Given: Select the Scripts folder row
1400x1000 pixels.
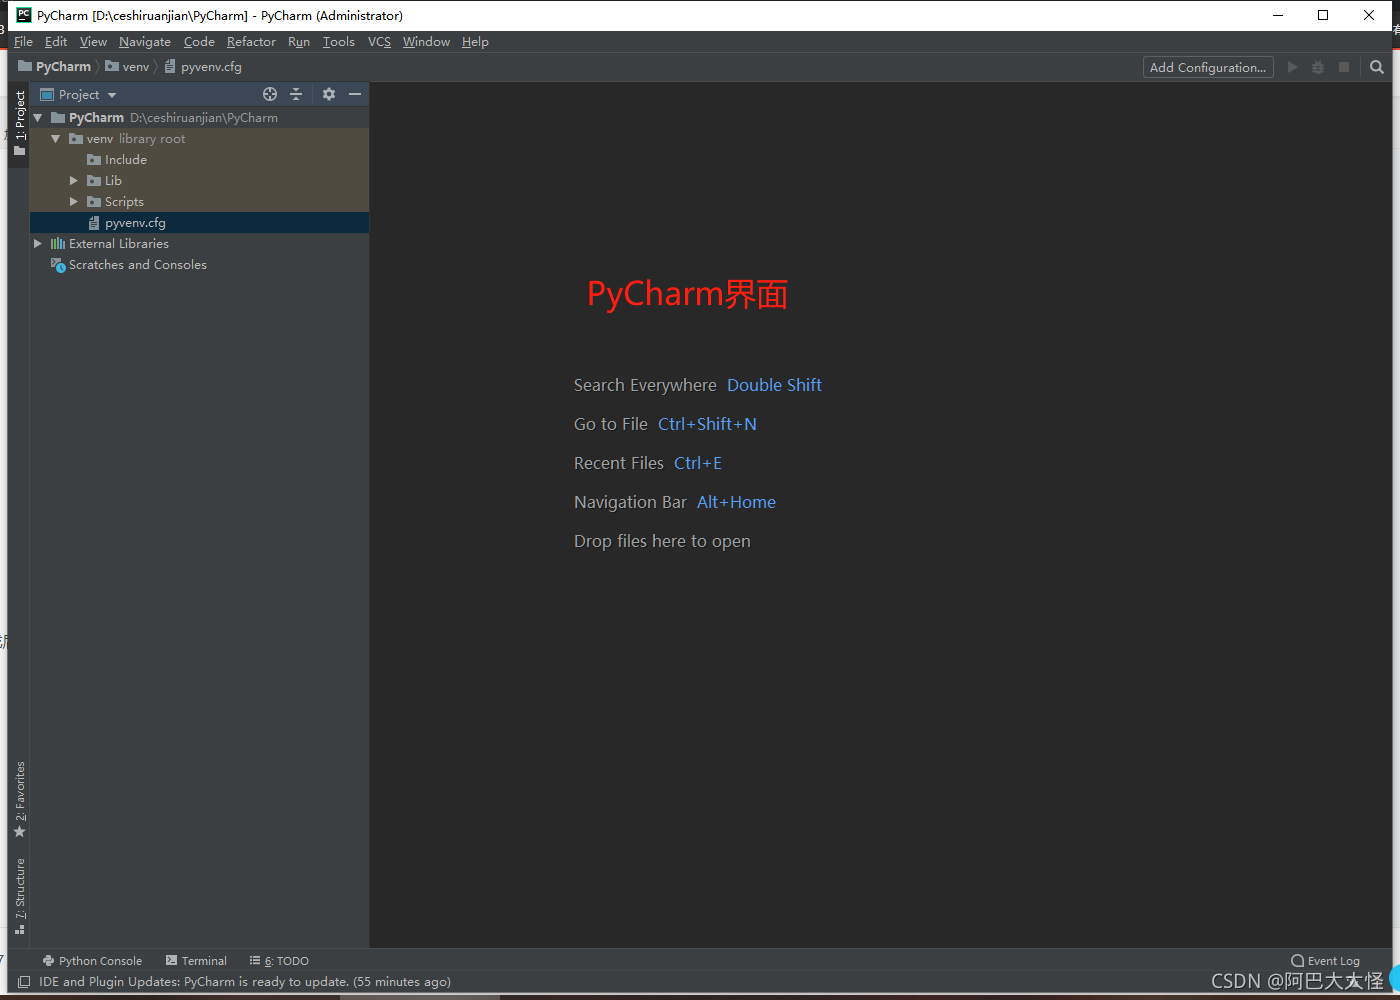Looking at the screenshot, I should 200,202.
